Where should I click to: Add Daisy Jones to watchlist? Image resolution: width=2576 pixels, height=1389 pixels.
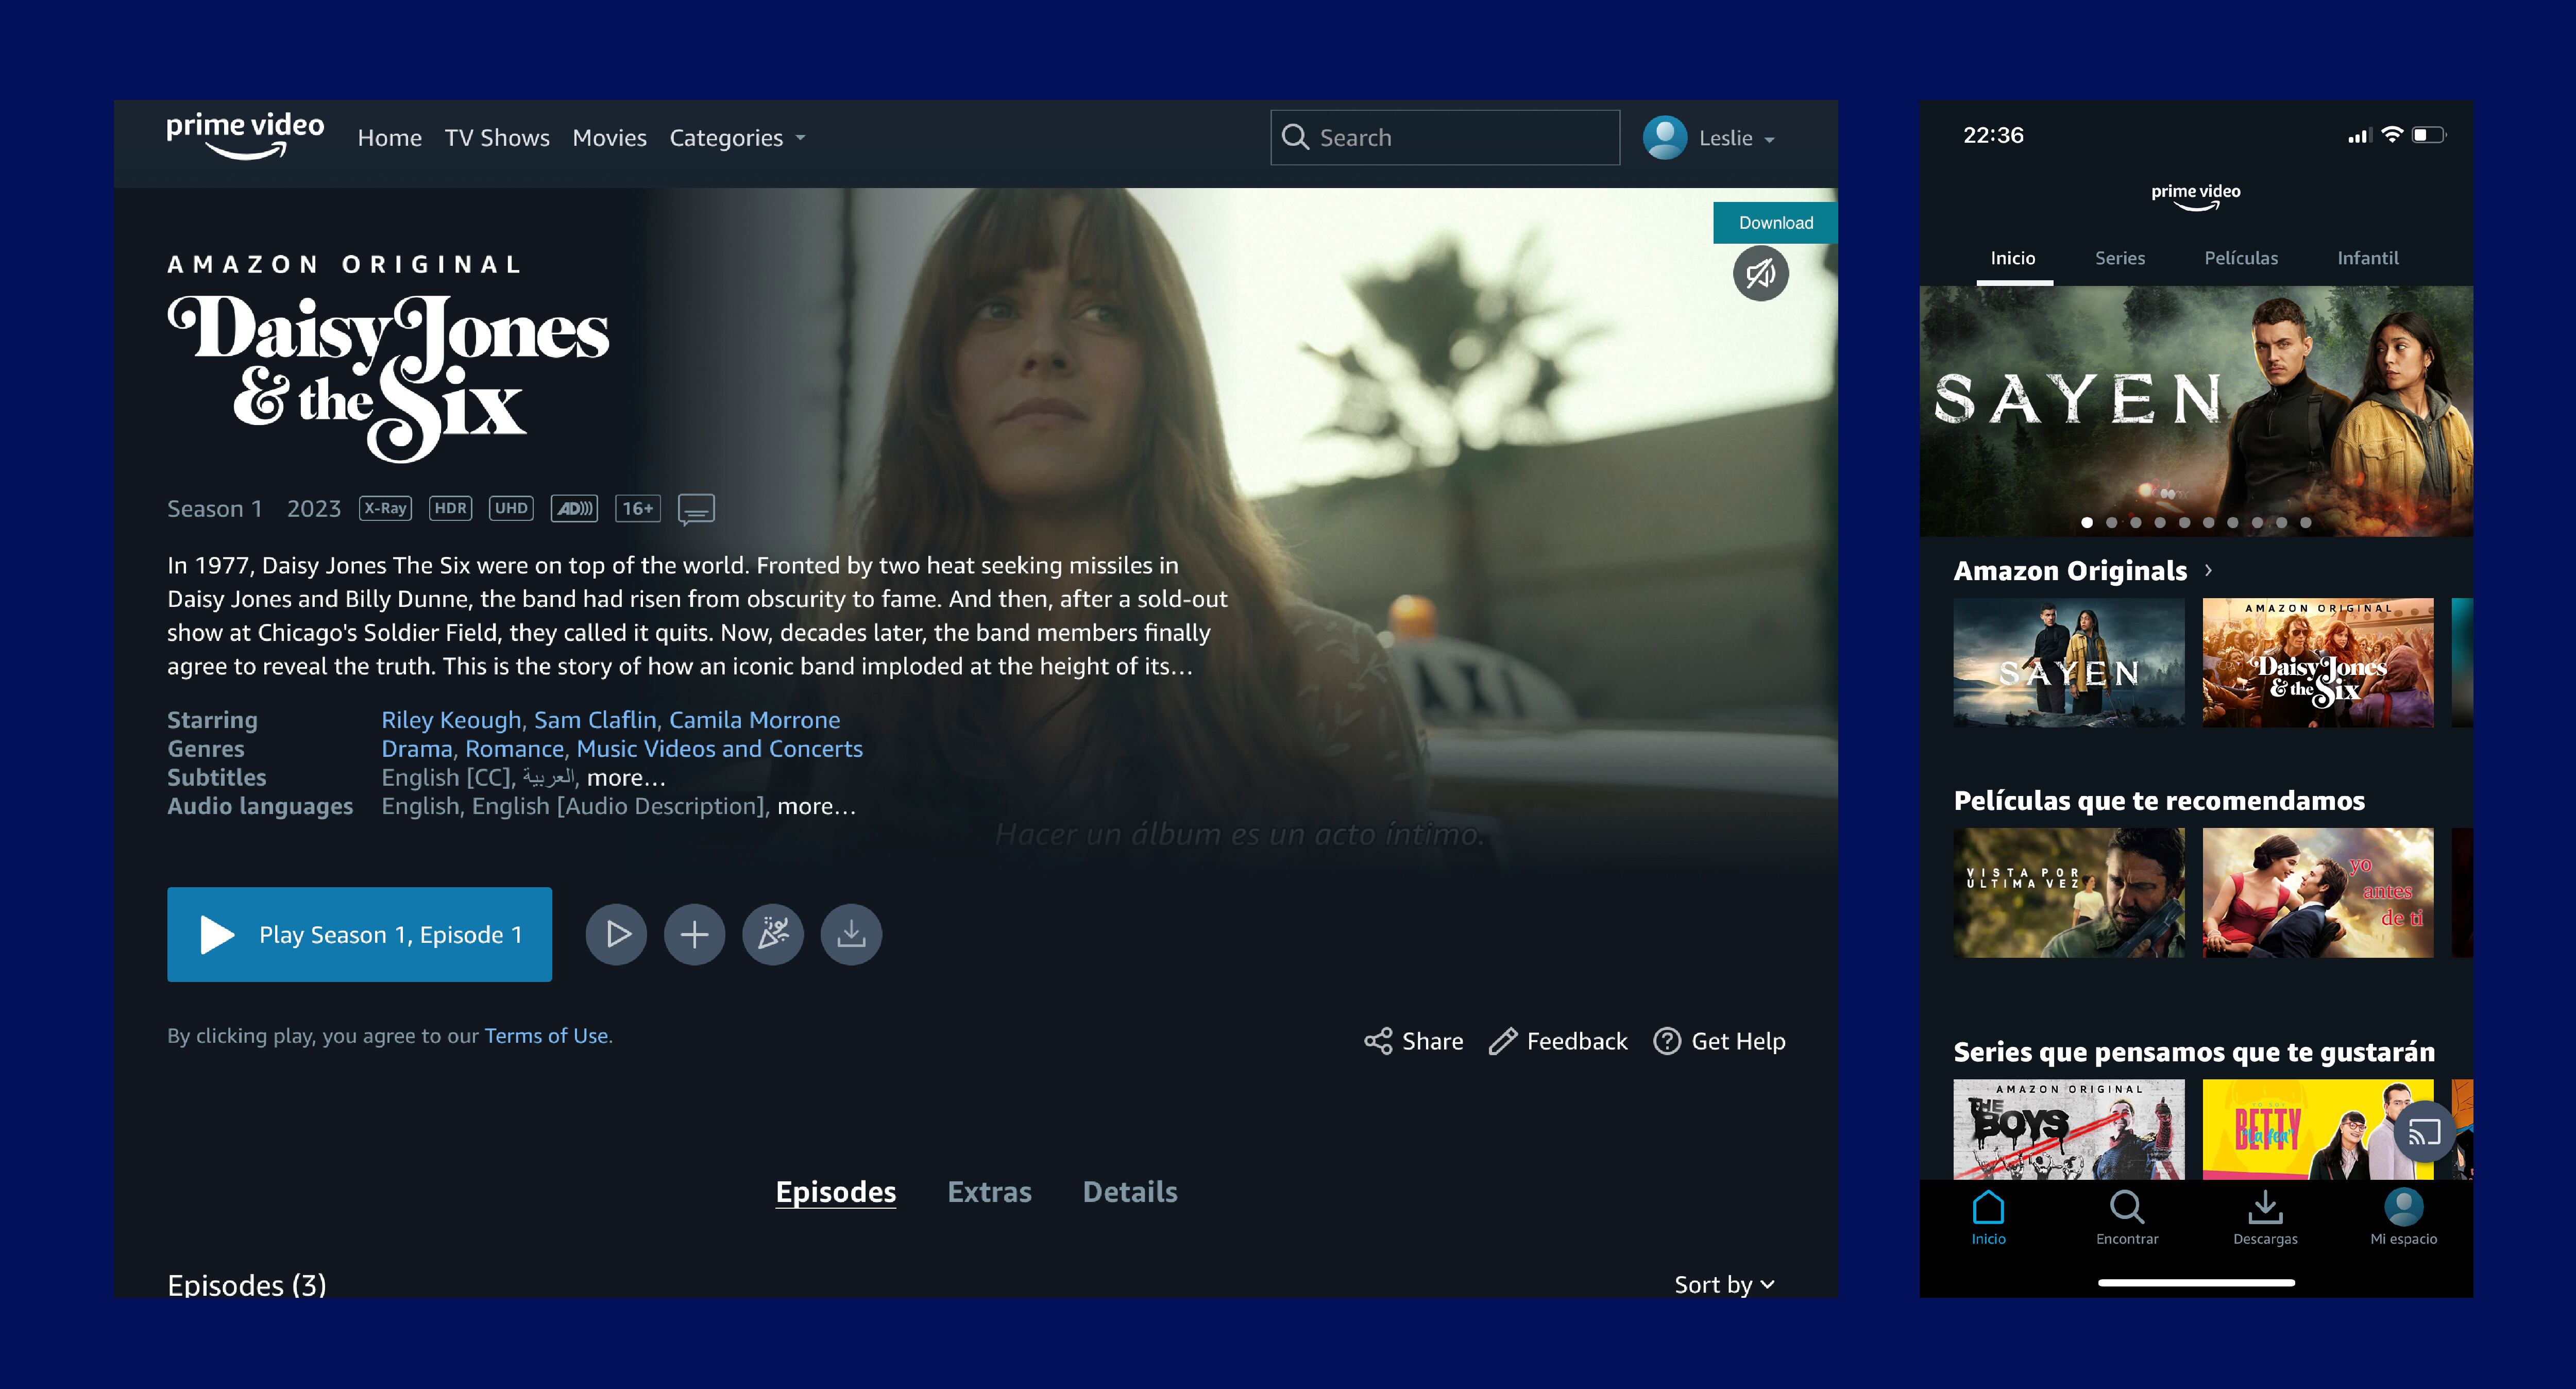(694, 934)
